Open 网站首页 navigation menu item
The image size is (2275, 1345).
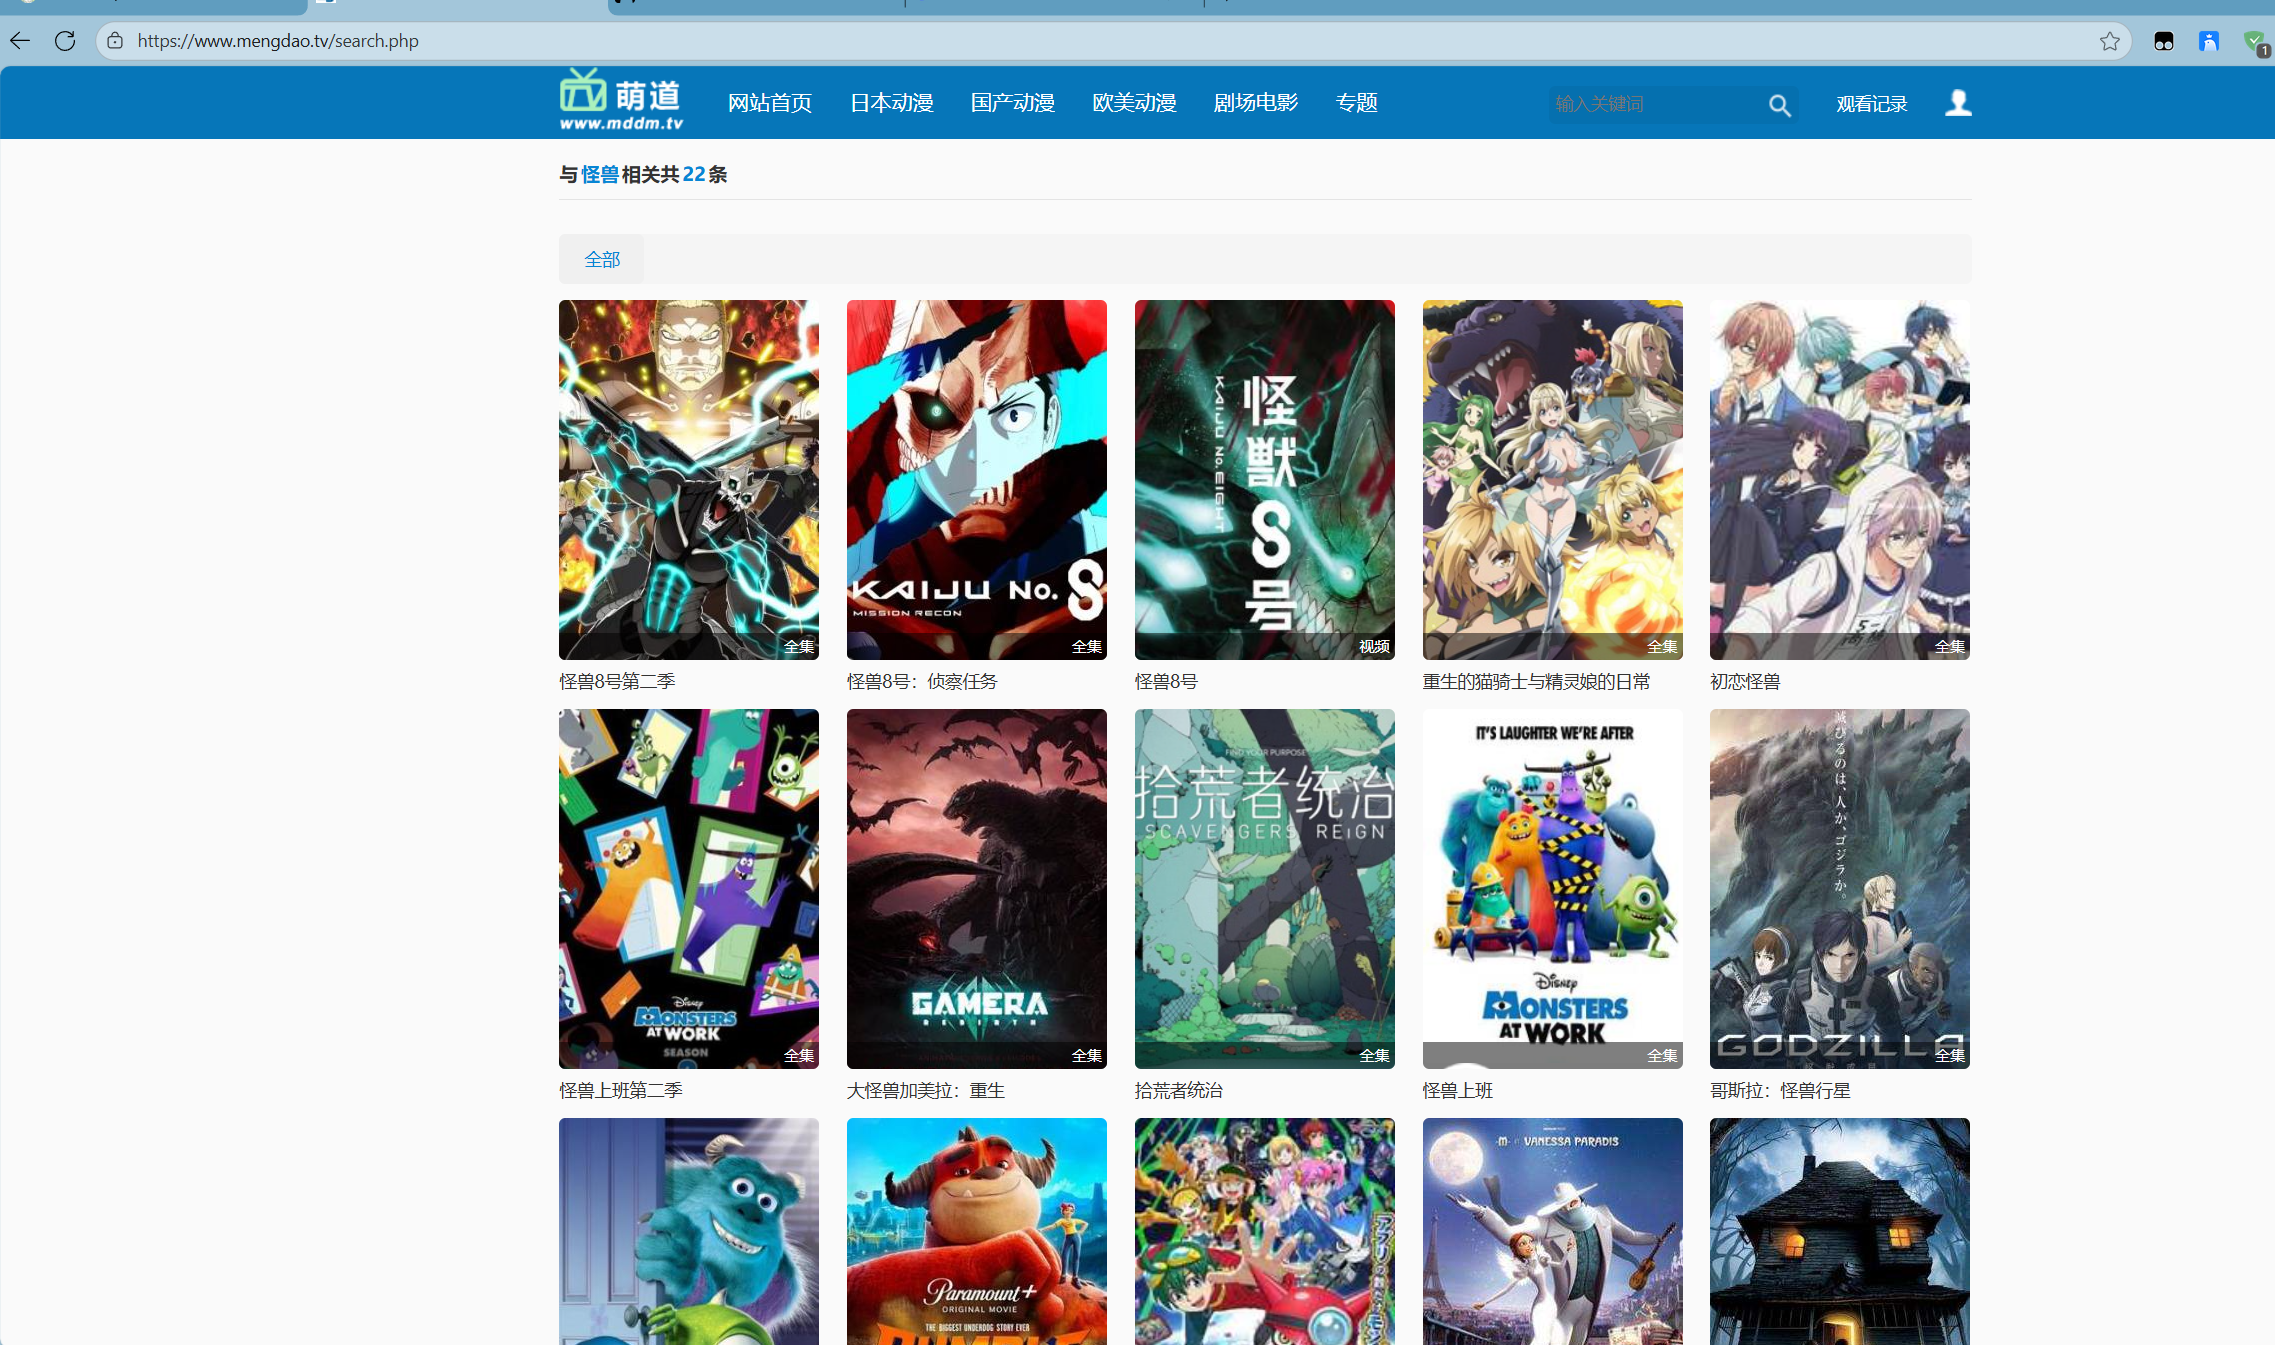tap(769, 103)
